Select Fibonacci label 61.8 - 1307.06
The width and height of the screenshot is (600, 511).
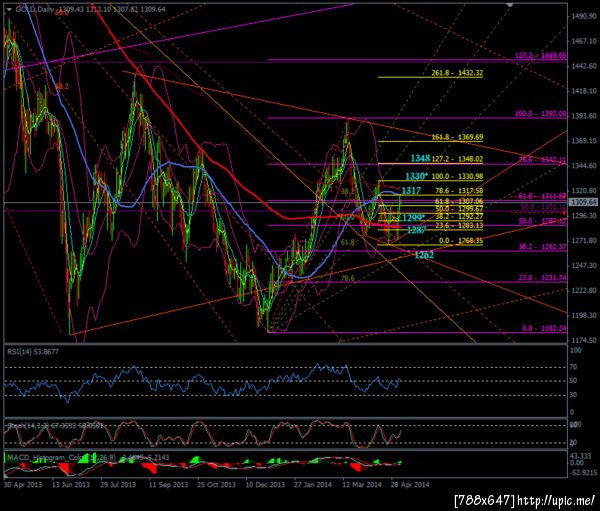(459, 201)
